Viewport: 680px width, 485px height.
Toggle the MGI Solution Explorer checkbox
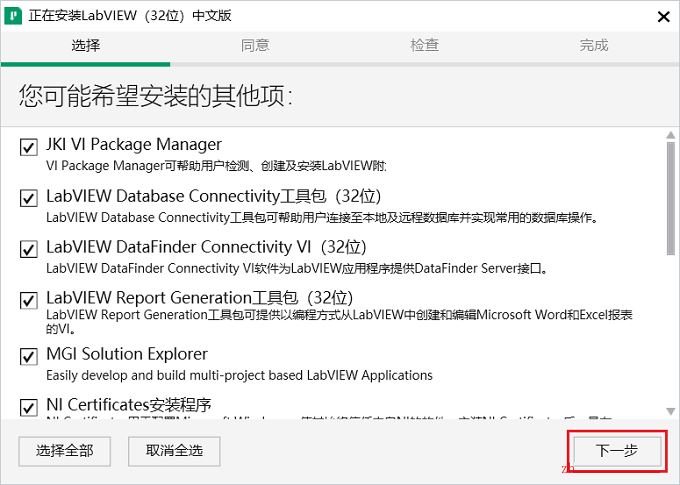click(x=28, y=356)
